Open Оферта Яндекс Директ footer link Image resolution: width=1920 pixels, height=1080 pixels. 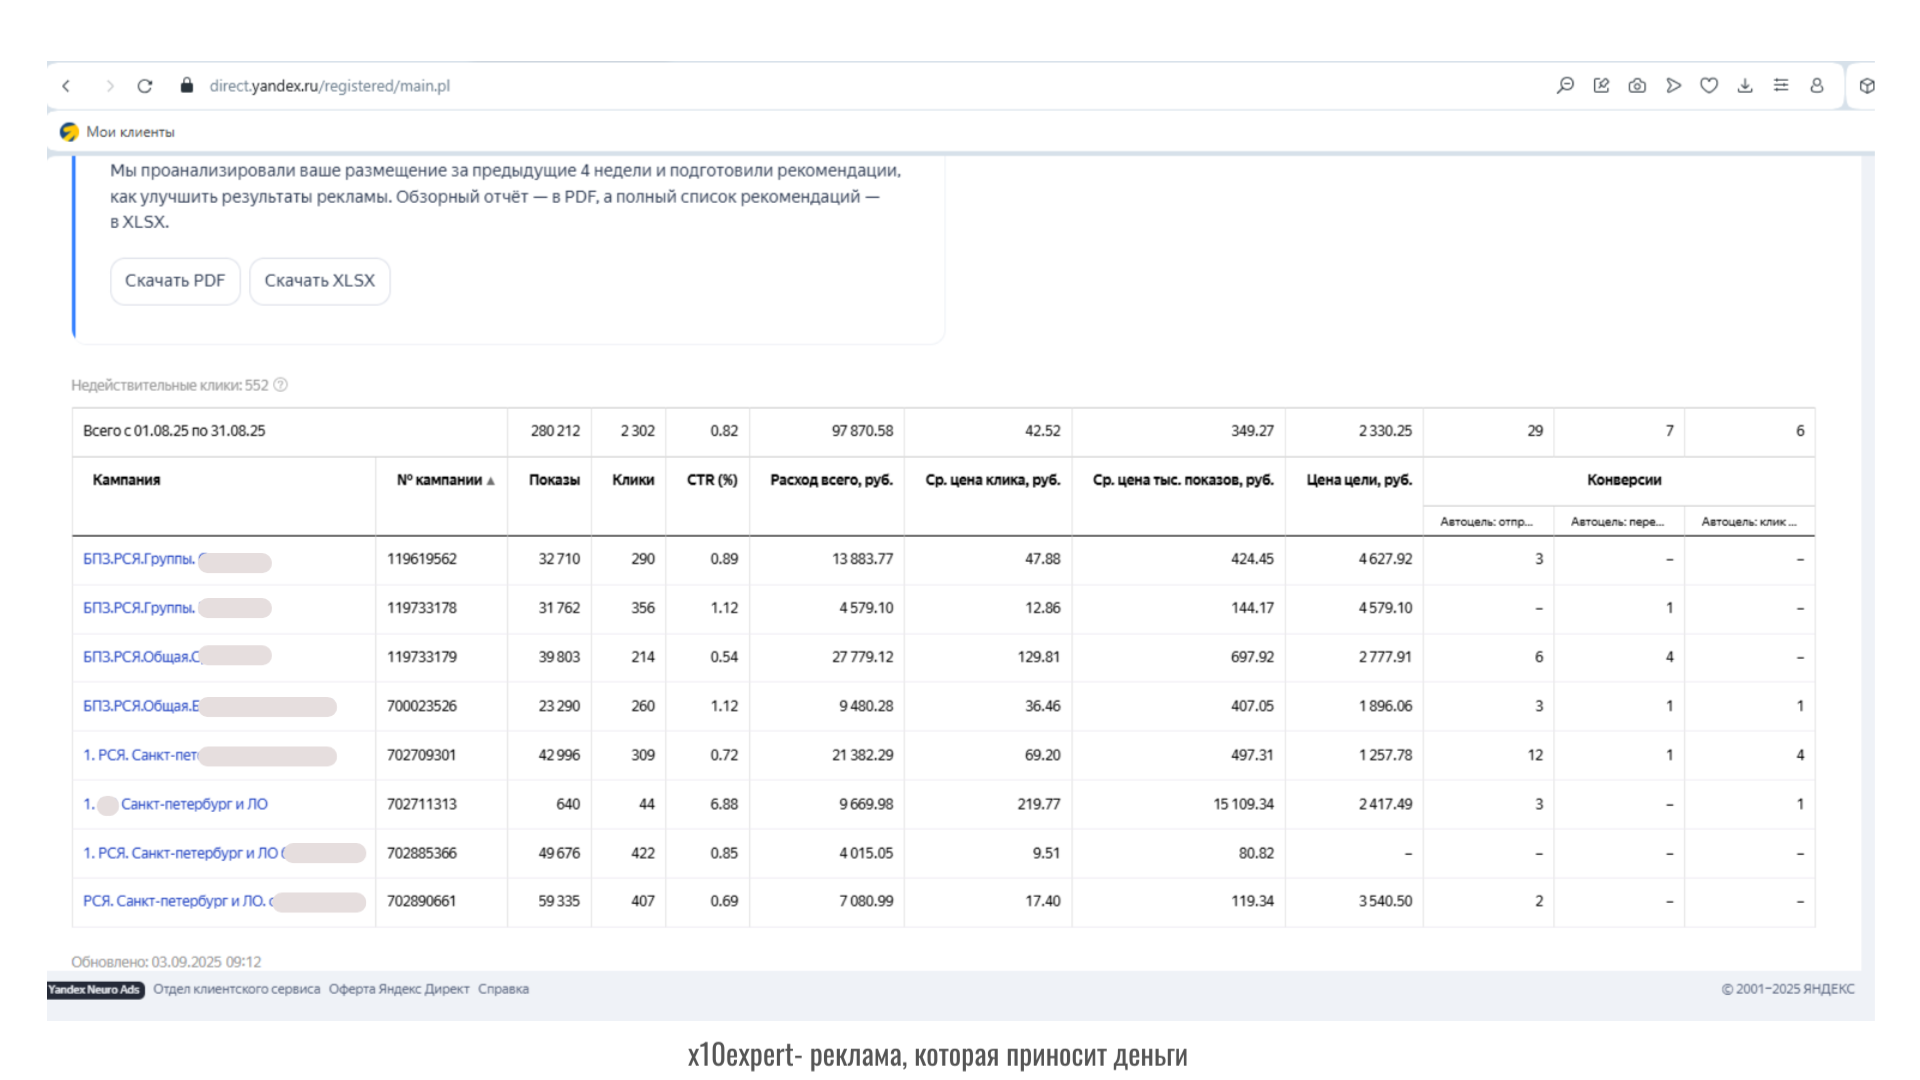pos(399,989)
